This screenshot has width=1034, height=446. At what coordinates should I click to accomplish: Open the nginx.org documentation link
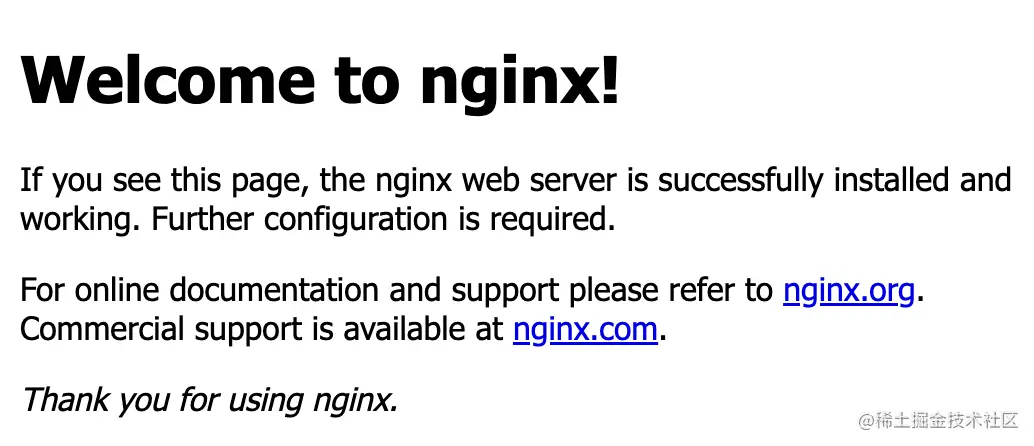pos(849,290)
